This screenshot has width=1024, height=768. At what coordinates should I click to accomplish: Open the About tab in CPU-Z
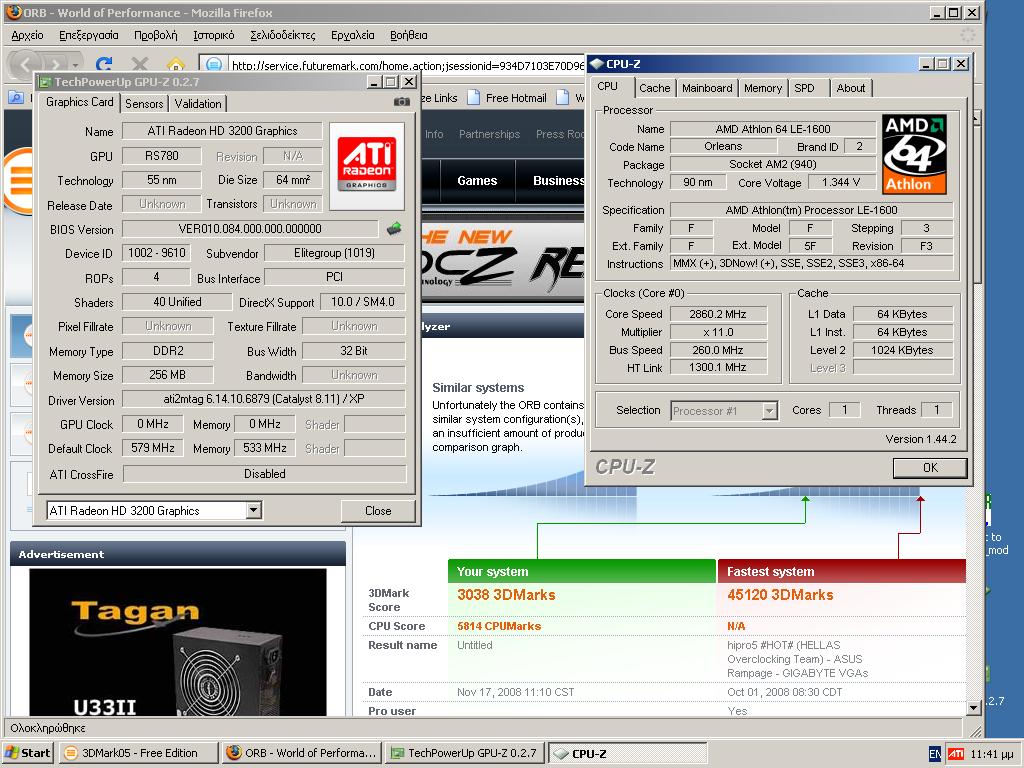pyautogui.click(x=851, y=88)
